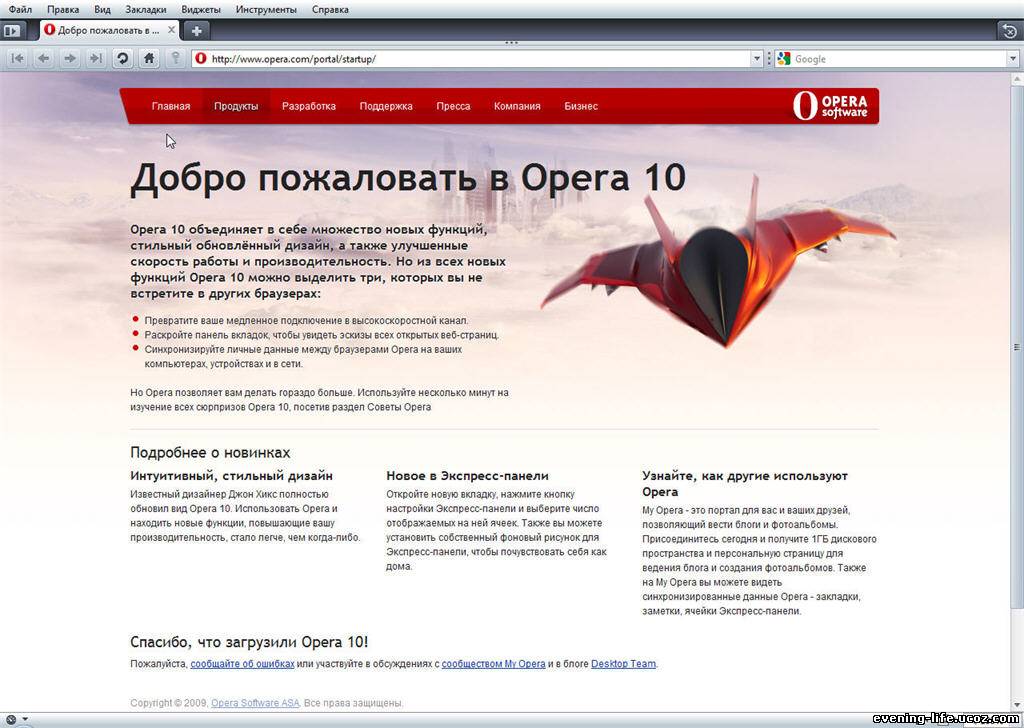Image resolution: width=1024 pixels, height=728 pixels.
Task: Click the "Новое в Экспресс-панели" heading
Action: click(x=468, y=476)
